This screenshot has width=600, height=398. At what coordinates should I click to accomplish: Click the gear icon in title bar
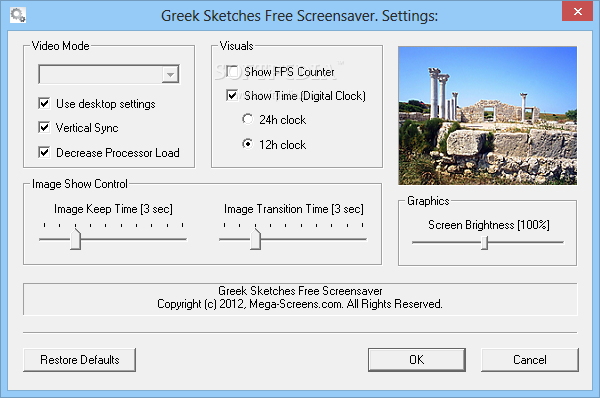point(18,15)
